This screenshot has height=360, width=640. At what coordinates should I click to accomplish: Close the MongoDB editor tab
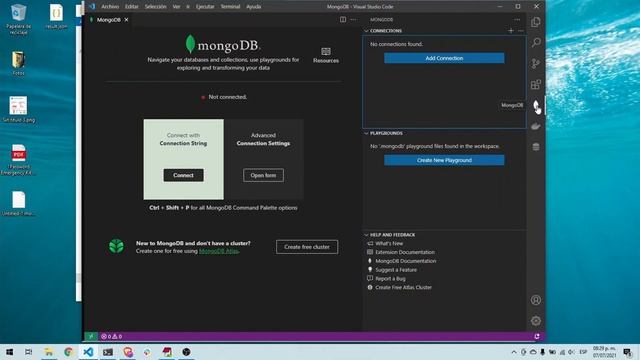[x=127, y=20]
